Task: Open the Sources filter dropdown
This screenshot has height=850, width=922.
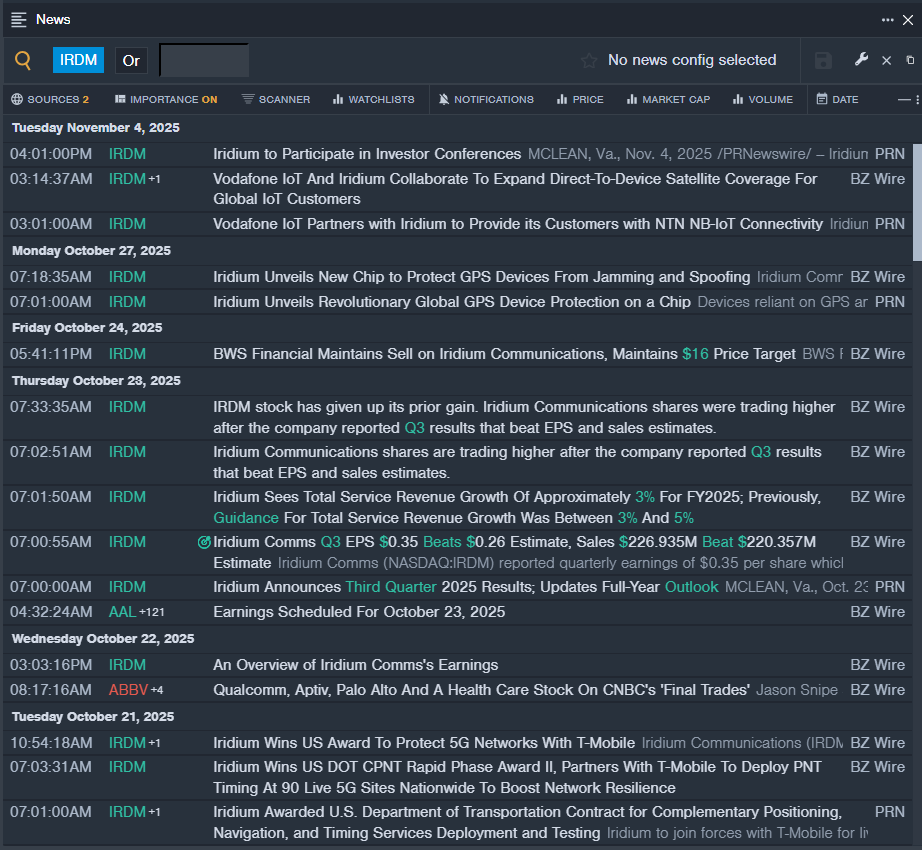Action: click(50, 99)
